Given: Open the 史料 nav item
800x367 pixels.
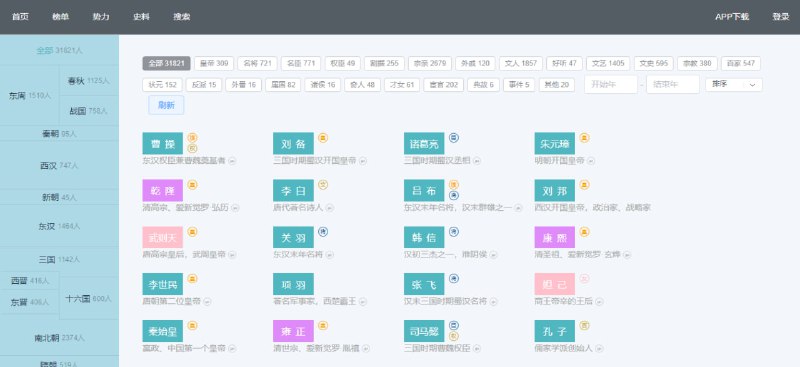Looking at the screenshot, I should [141, 17].
